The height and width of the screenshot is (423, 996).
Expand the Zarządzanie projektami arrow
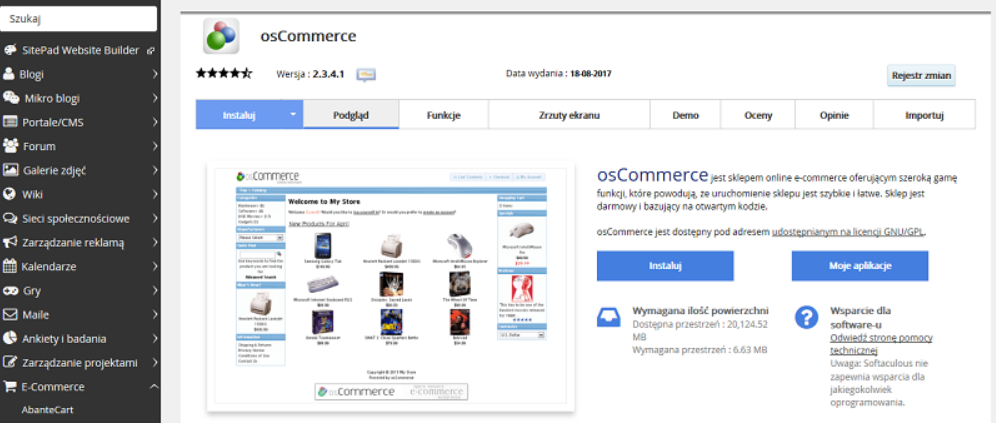[x=154, y=363]
